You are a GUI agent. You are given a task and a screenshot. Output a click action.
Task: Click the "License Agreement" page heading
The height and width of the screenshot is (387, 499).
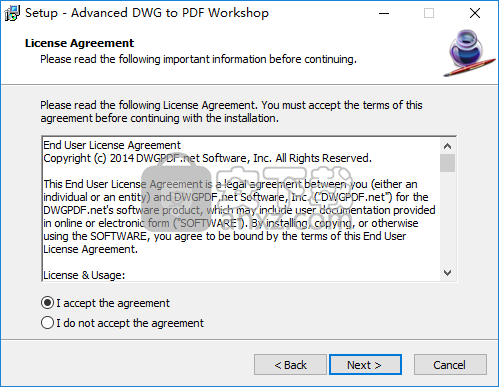pos(79,43)
